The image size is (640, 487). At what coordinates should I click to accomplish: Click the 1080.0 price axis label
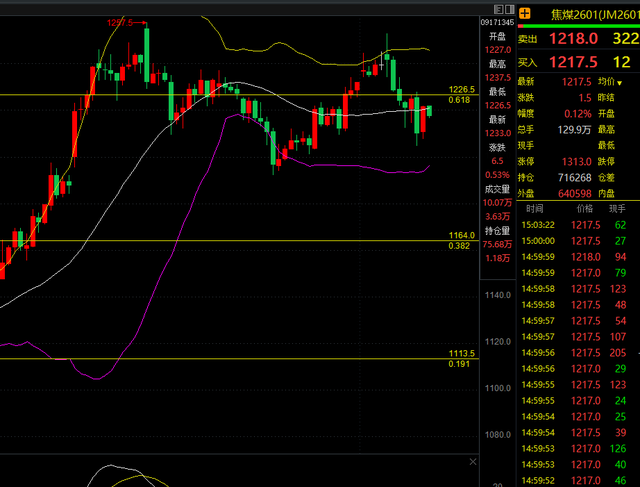coord(498,435)
